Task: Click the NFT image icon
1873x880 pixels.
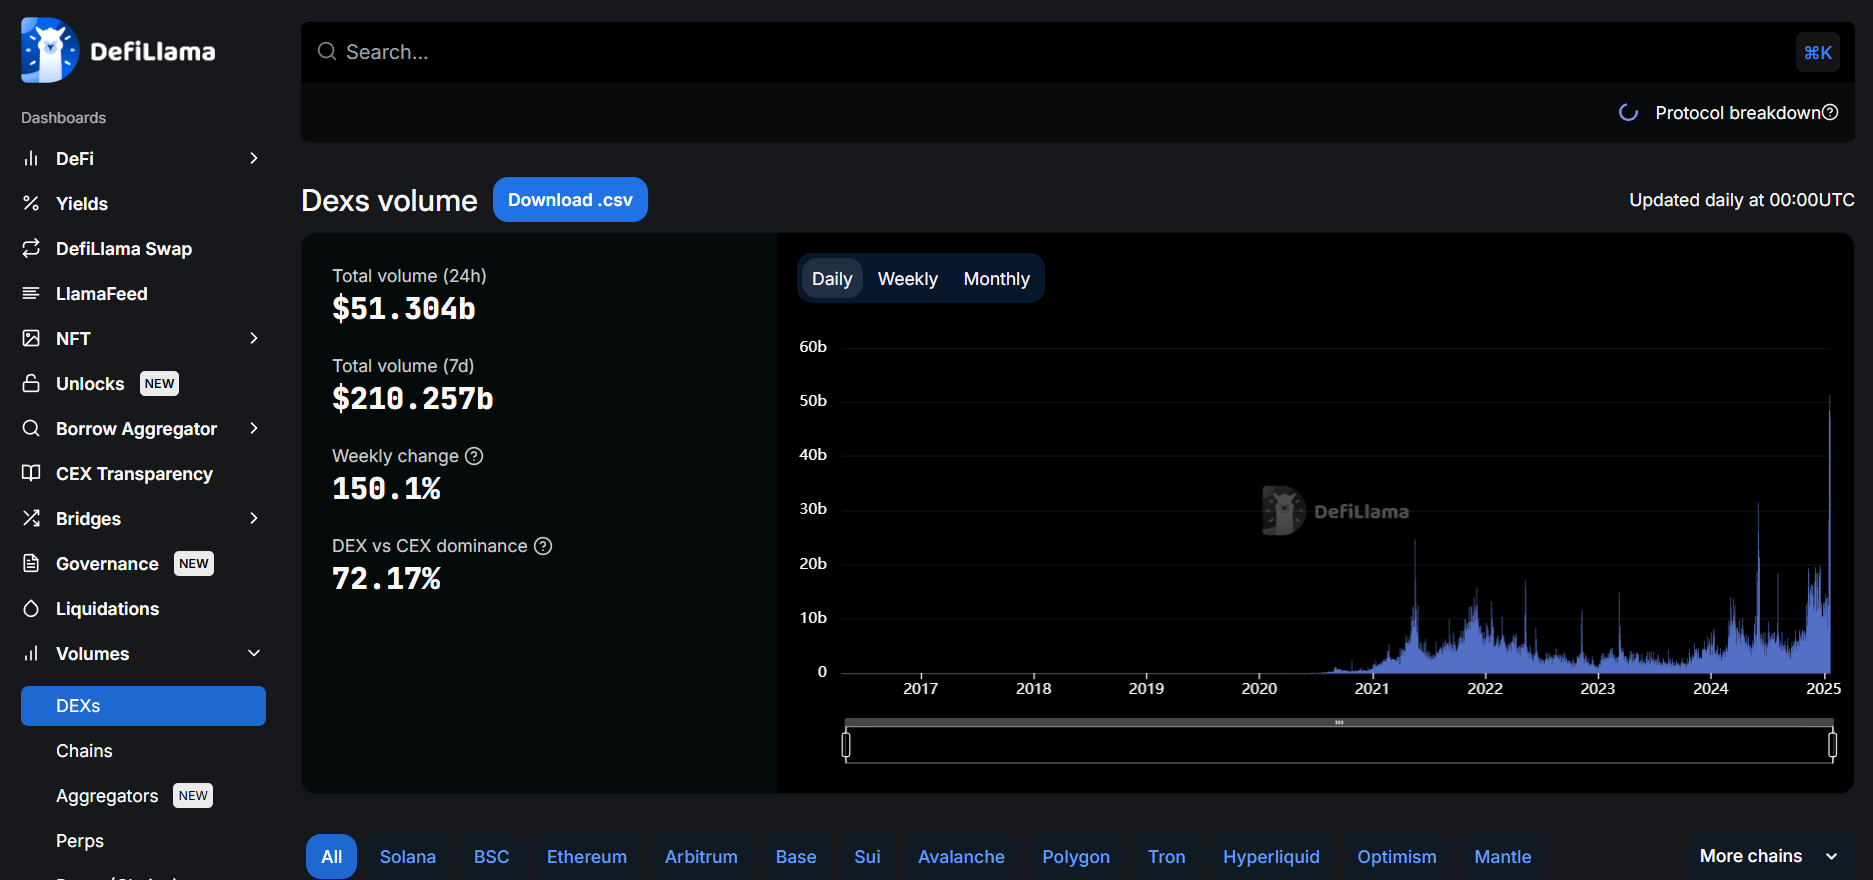Action: pyautogui.click(x=31, y=338)
